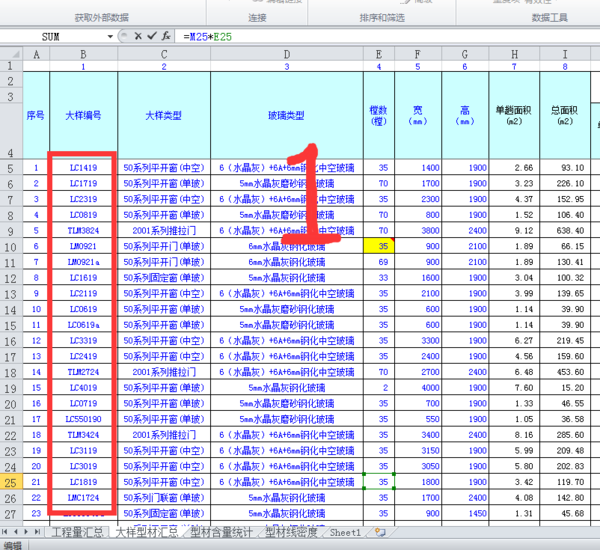Cancel the formula entry with the X icon
The height and width of the screenshot is (550, 600).
coord(138,36)
